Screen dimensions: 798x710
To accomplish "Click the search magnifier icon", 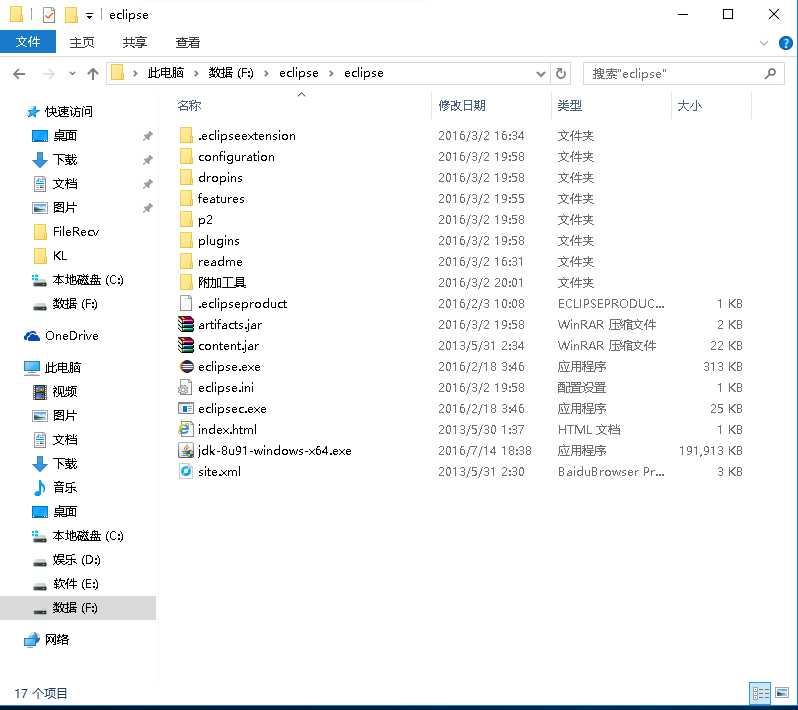I will pos(771,74).
